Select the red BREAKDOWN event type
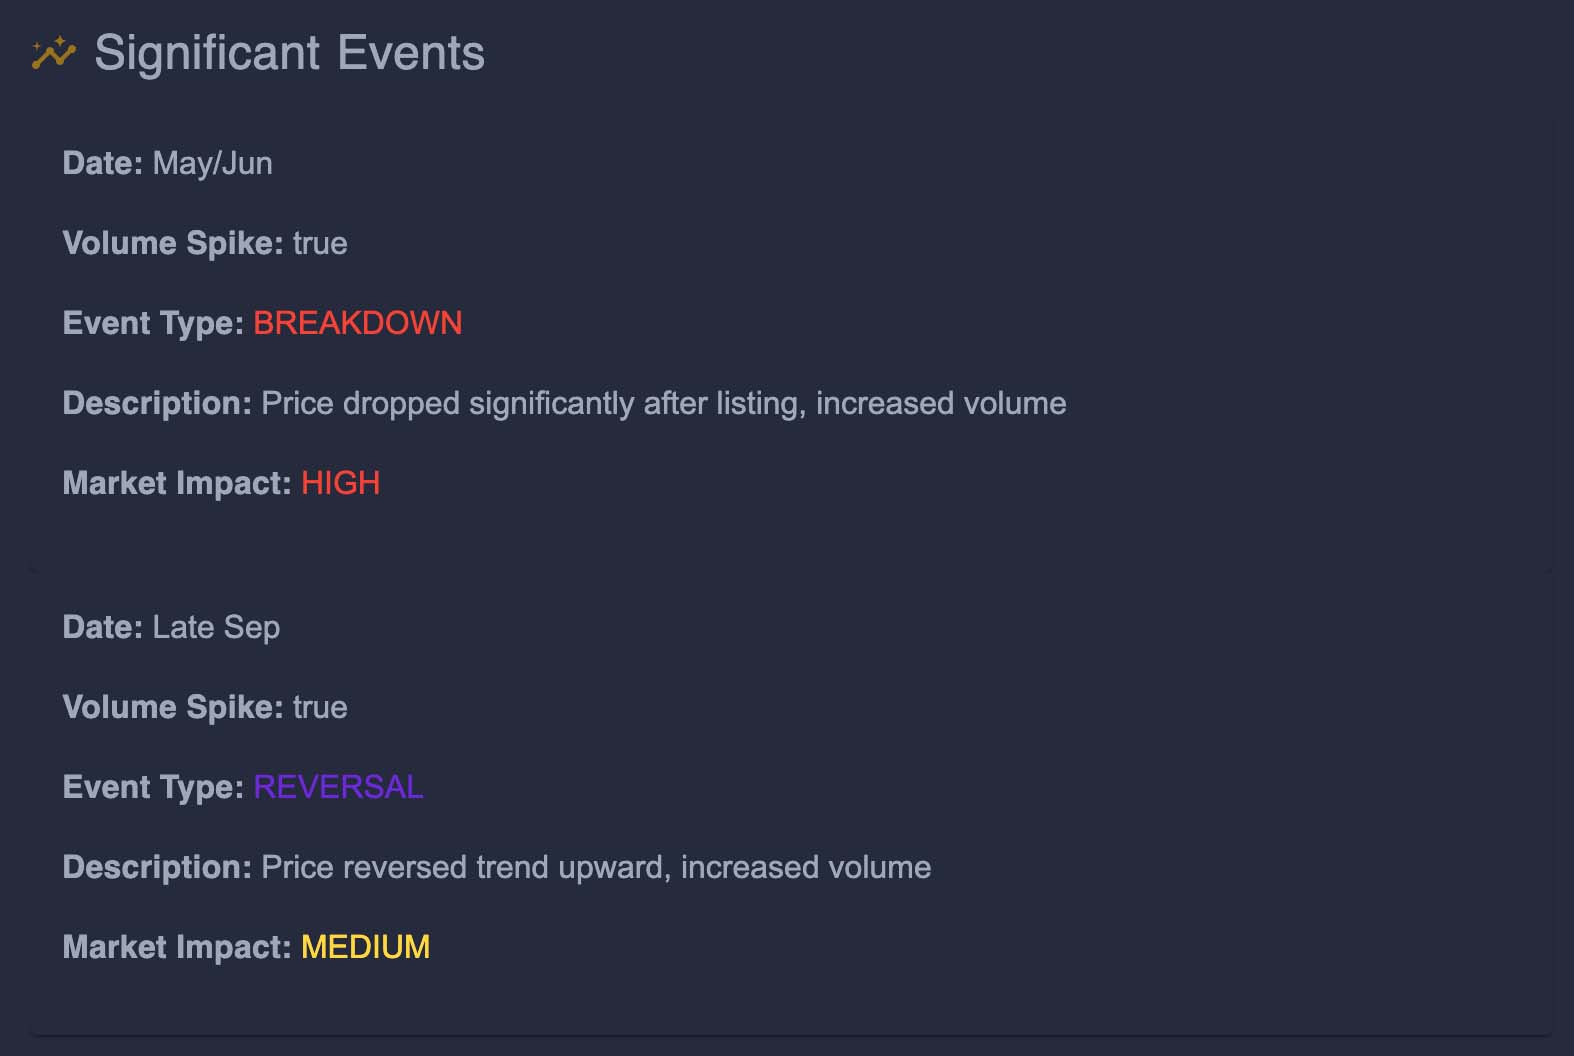This screenshot has width=1574, height=1056. [357, 323]
